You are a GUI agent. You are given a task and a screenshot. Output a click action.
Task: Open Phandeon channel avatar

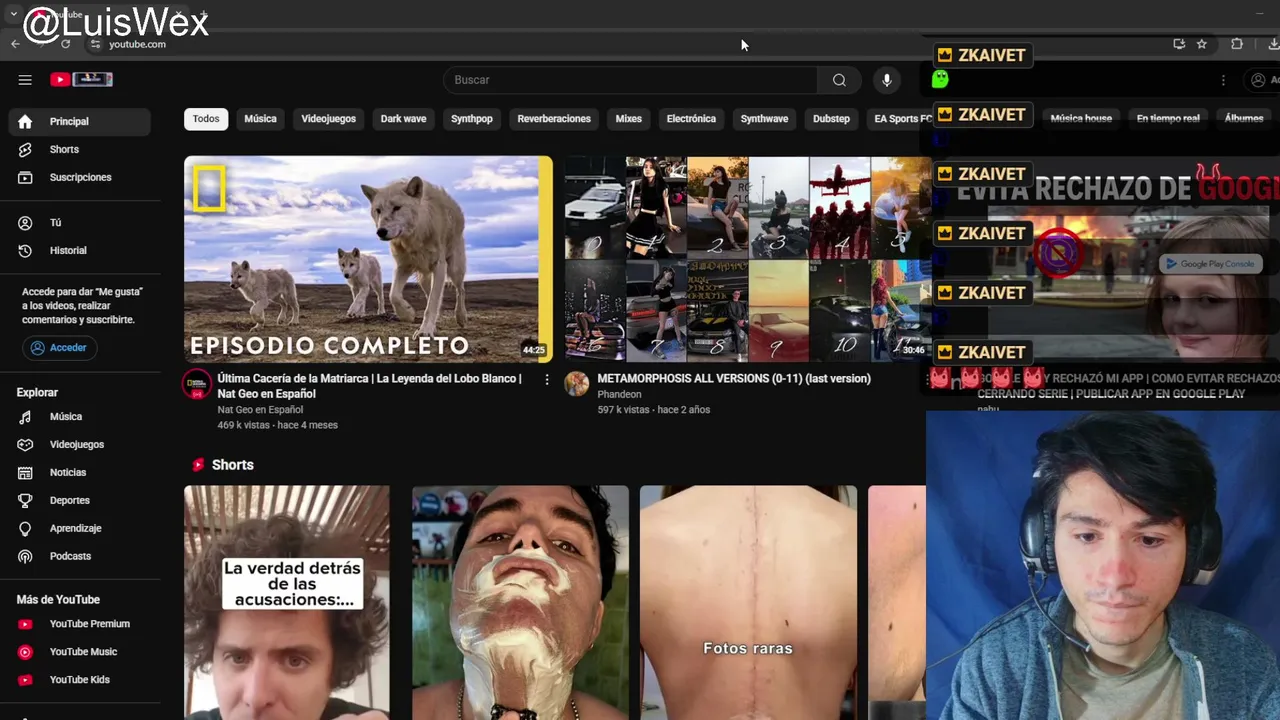(577, 384)
